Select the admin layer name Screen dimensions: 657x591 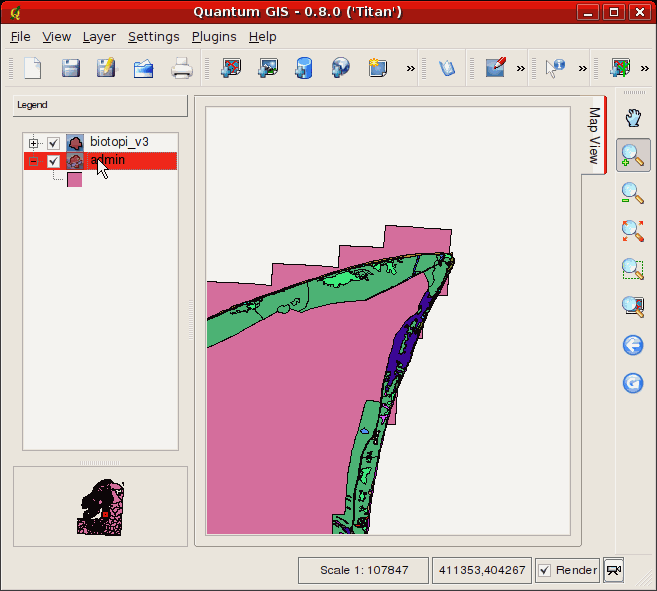pyautogui.click(x=108, y=160)
